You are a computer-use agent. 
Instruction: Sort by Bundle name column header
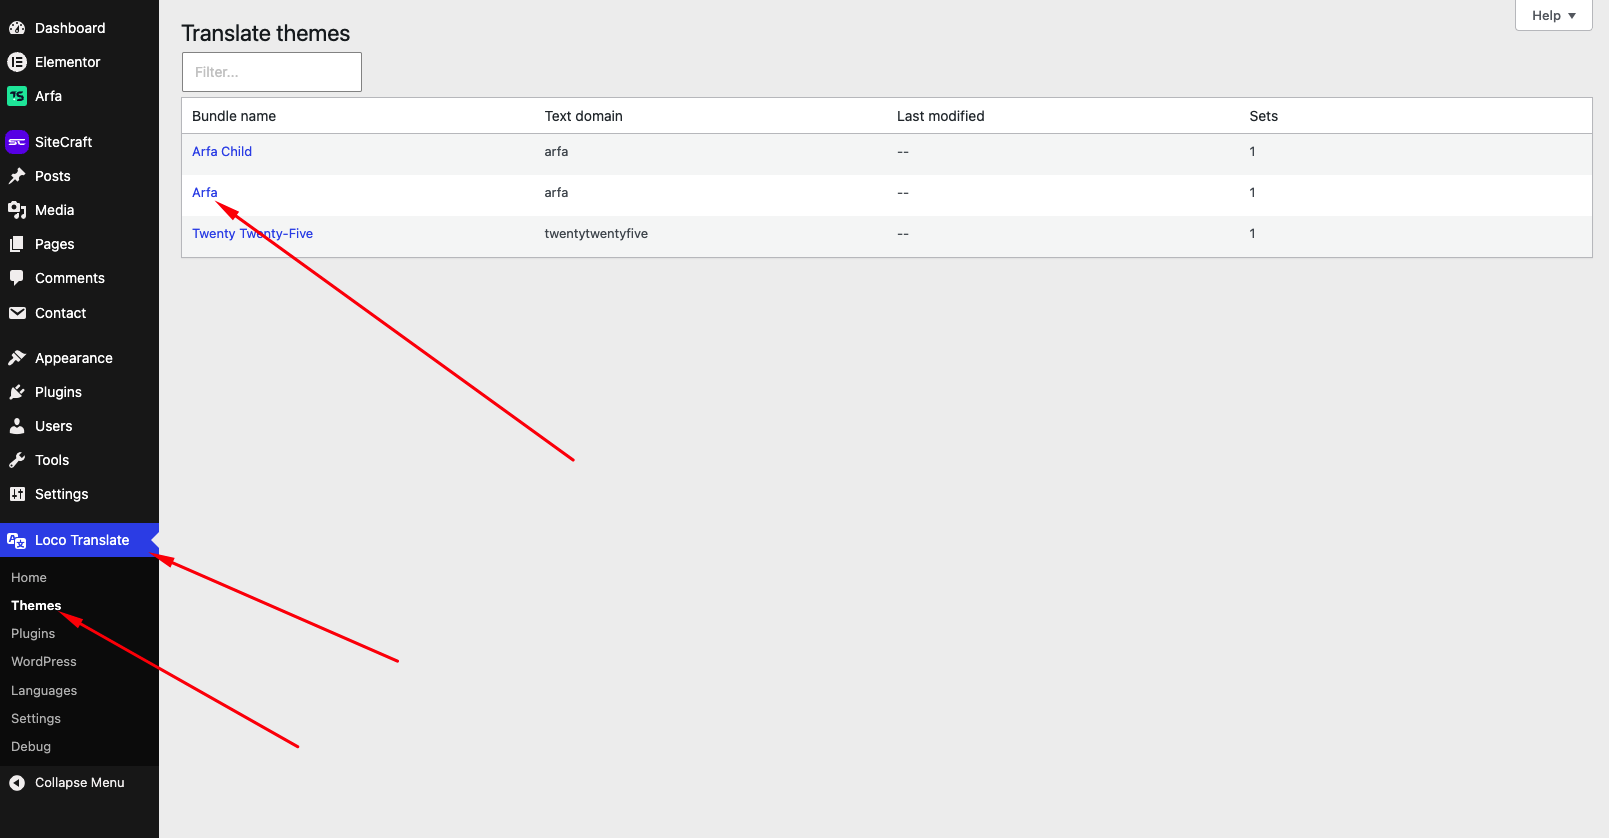(234, 116)
